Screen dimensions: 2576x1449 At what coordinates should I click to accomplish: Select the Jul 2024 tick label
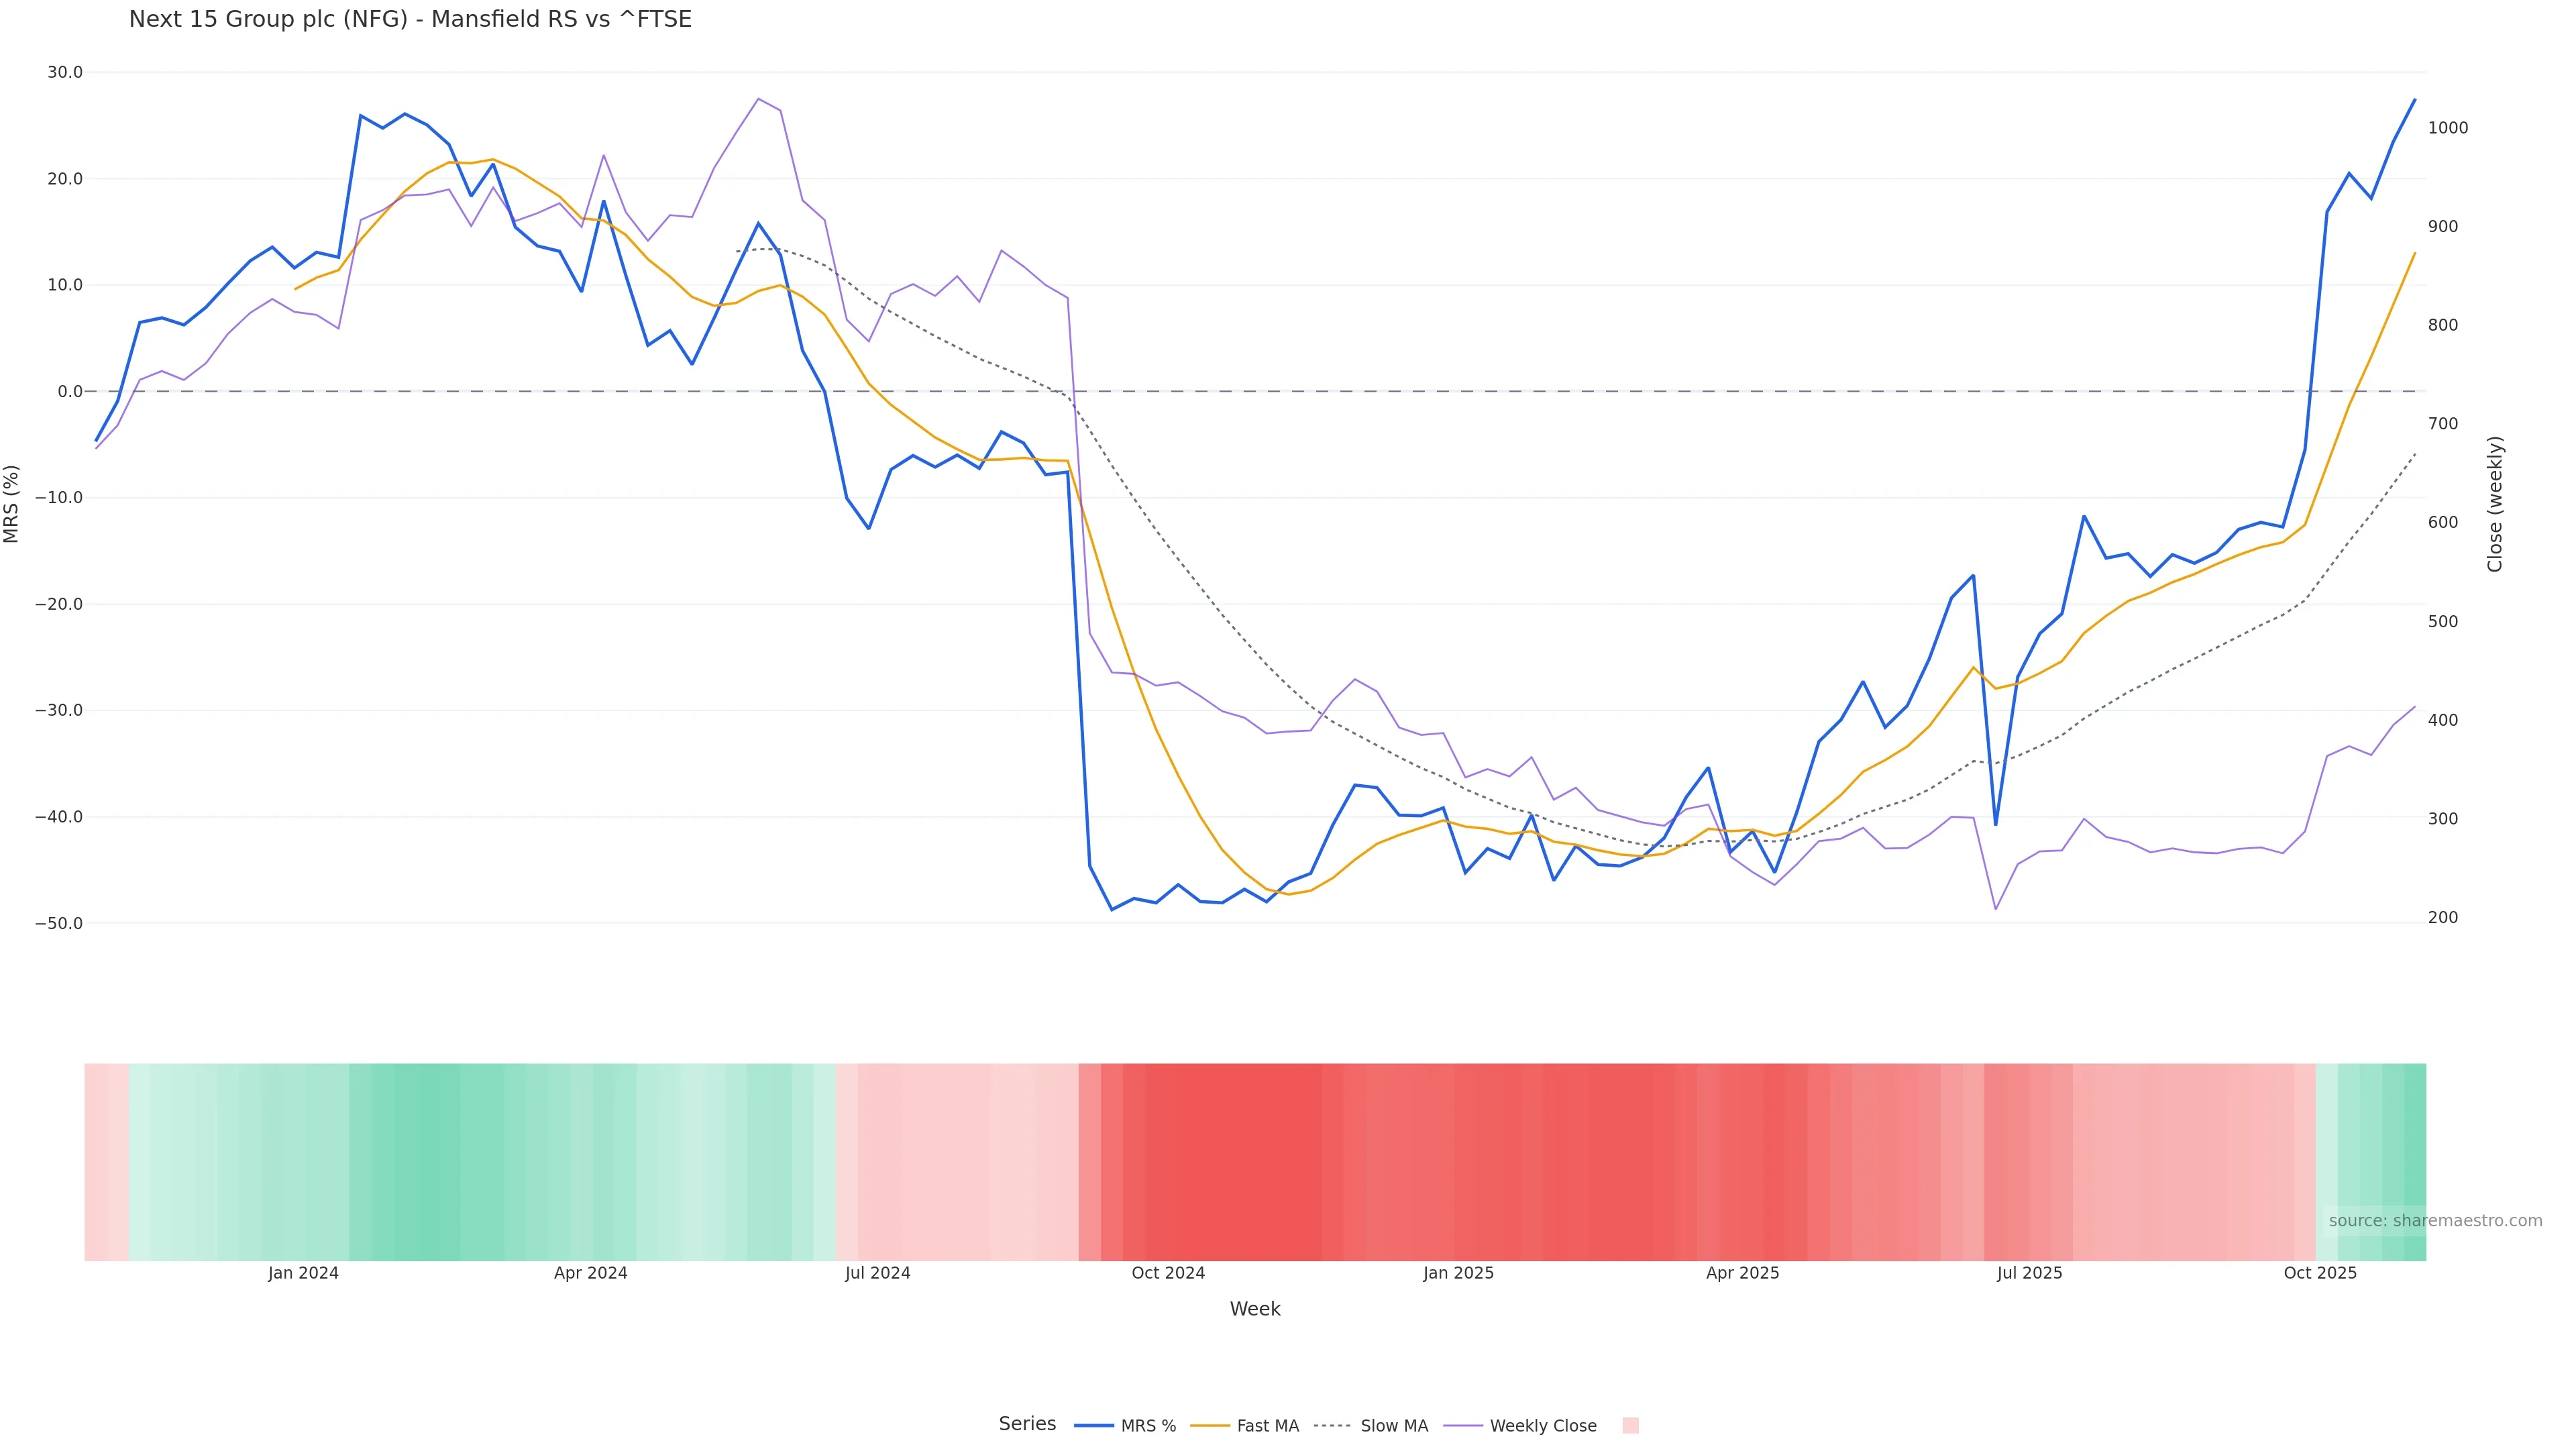coord(877,1274)
